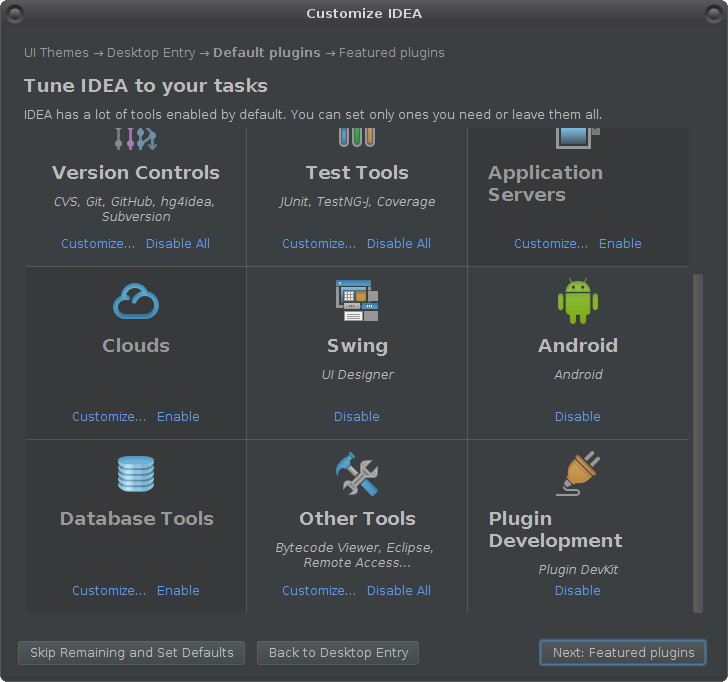Image resolution: width=728 pixels, height=682 pixels.
Task: Click the plugin list vertical scrollbar
Action: click(698, 443)
